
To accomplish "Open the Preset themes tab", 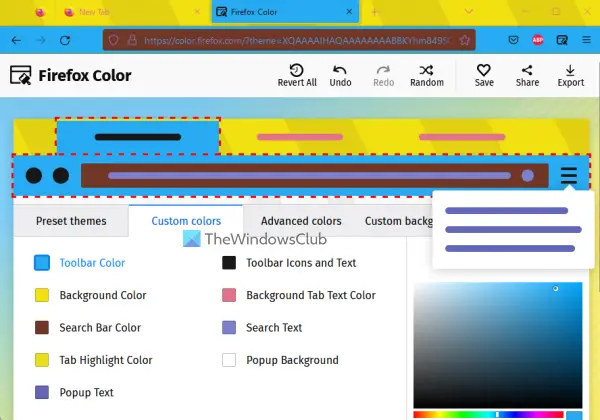I will pos(71,221).
